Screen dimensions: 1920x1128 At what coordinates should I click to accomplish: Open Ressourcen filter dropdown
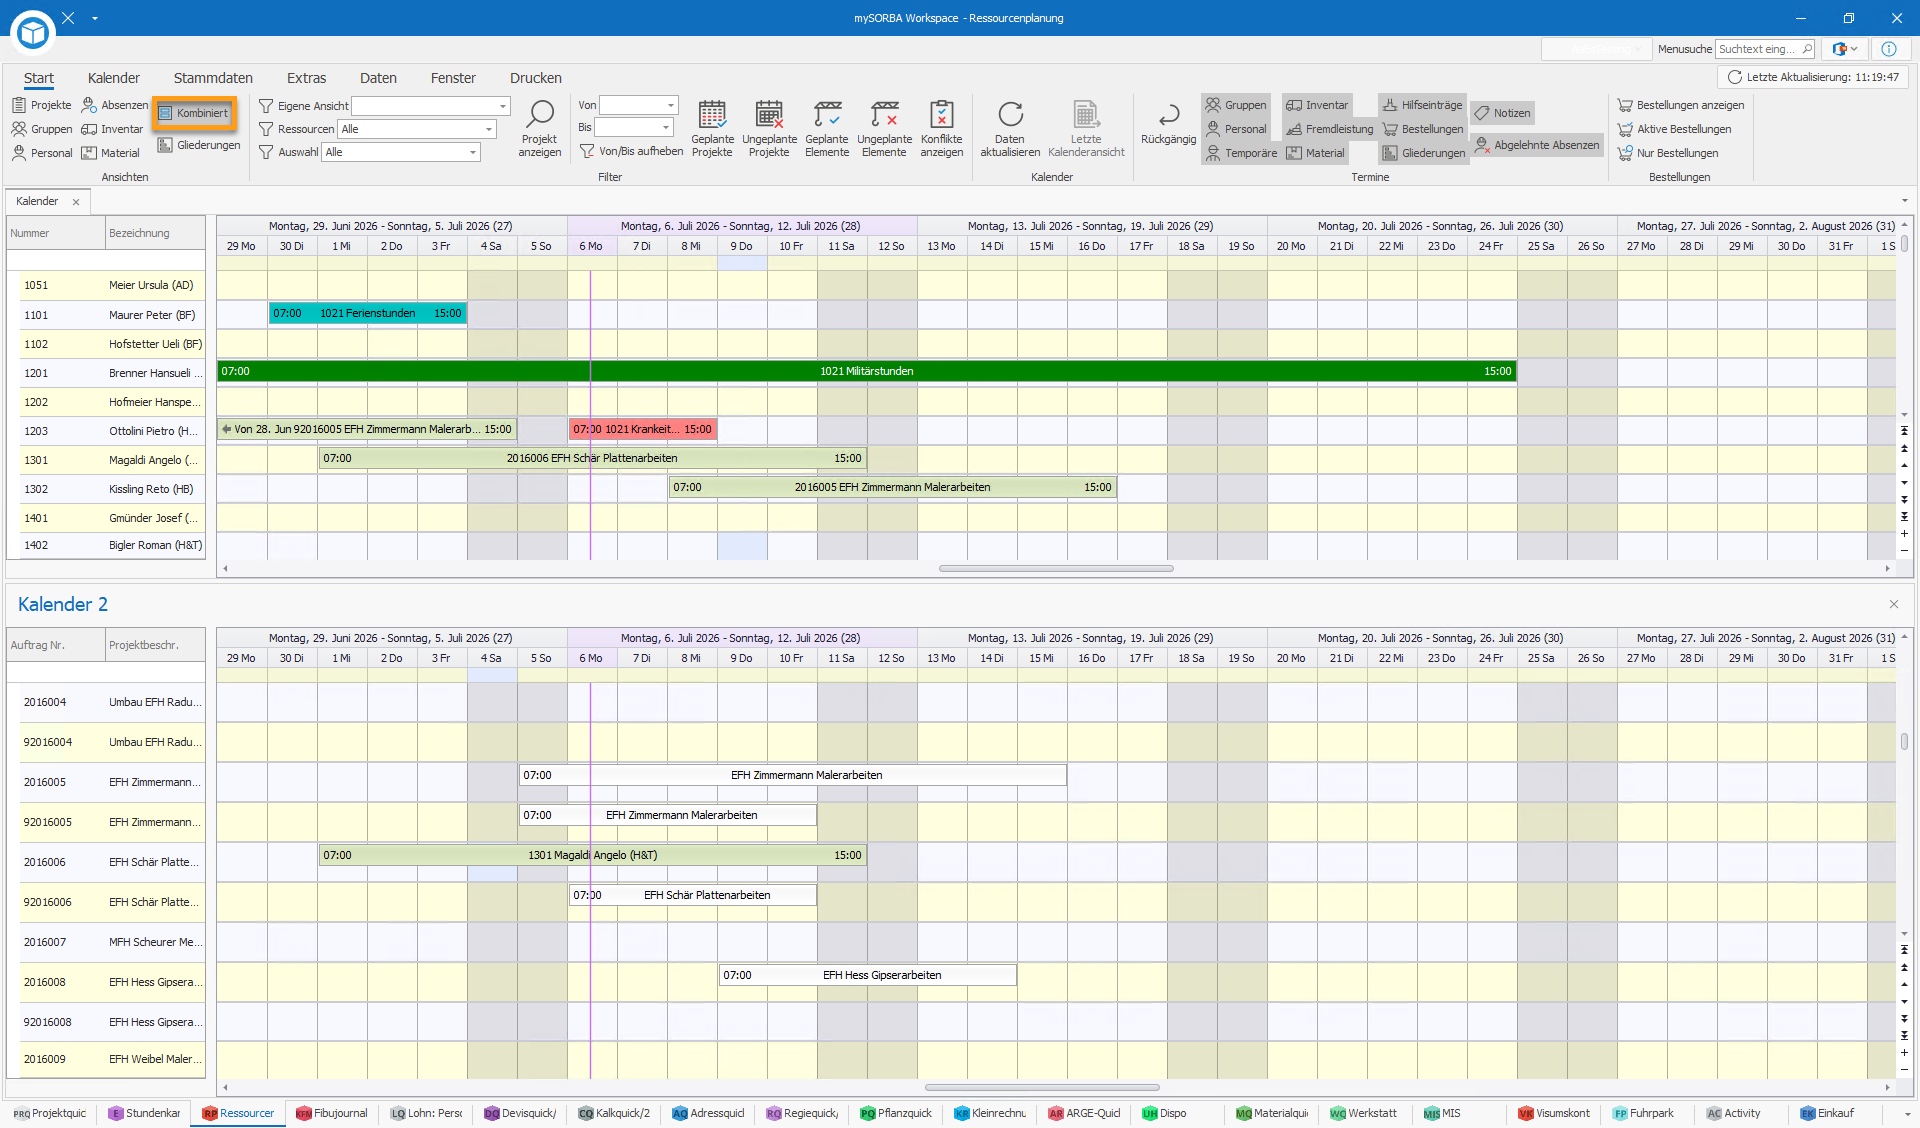pos(488,129)
